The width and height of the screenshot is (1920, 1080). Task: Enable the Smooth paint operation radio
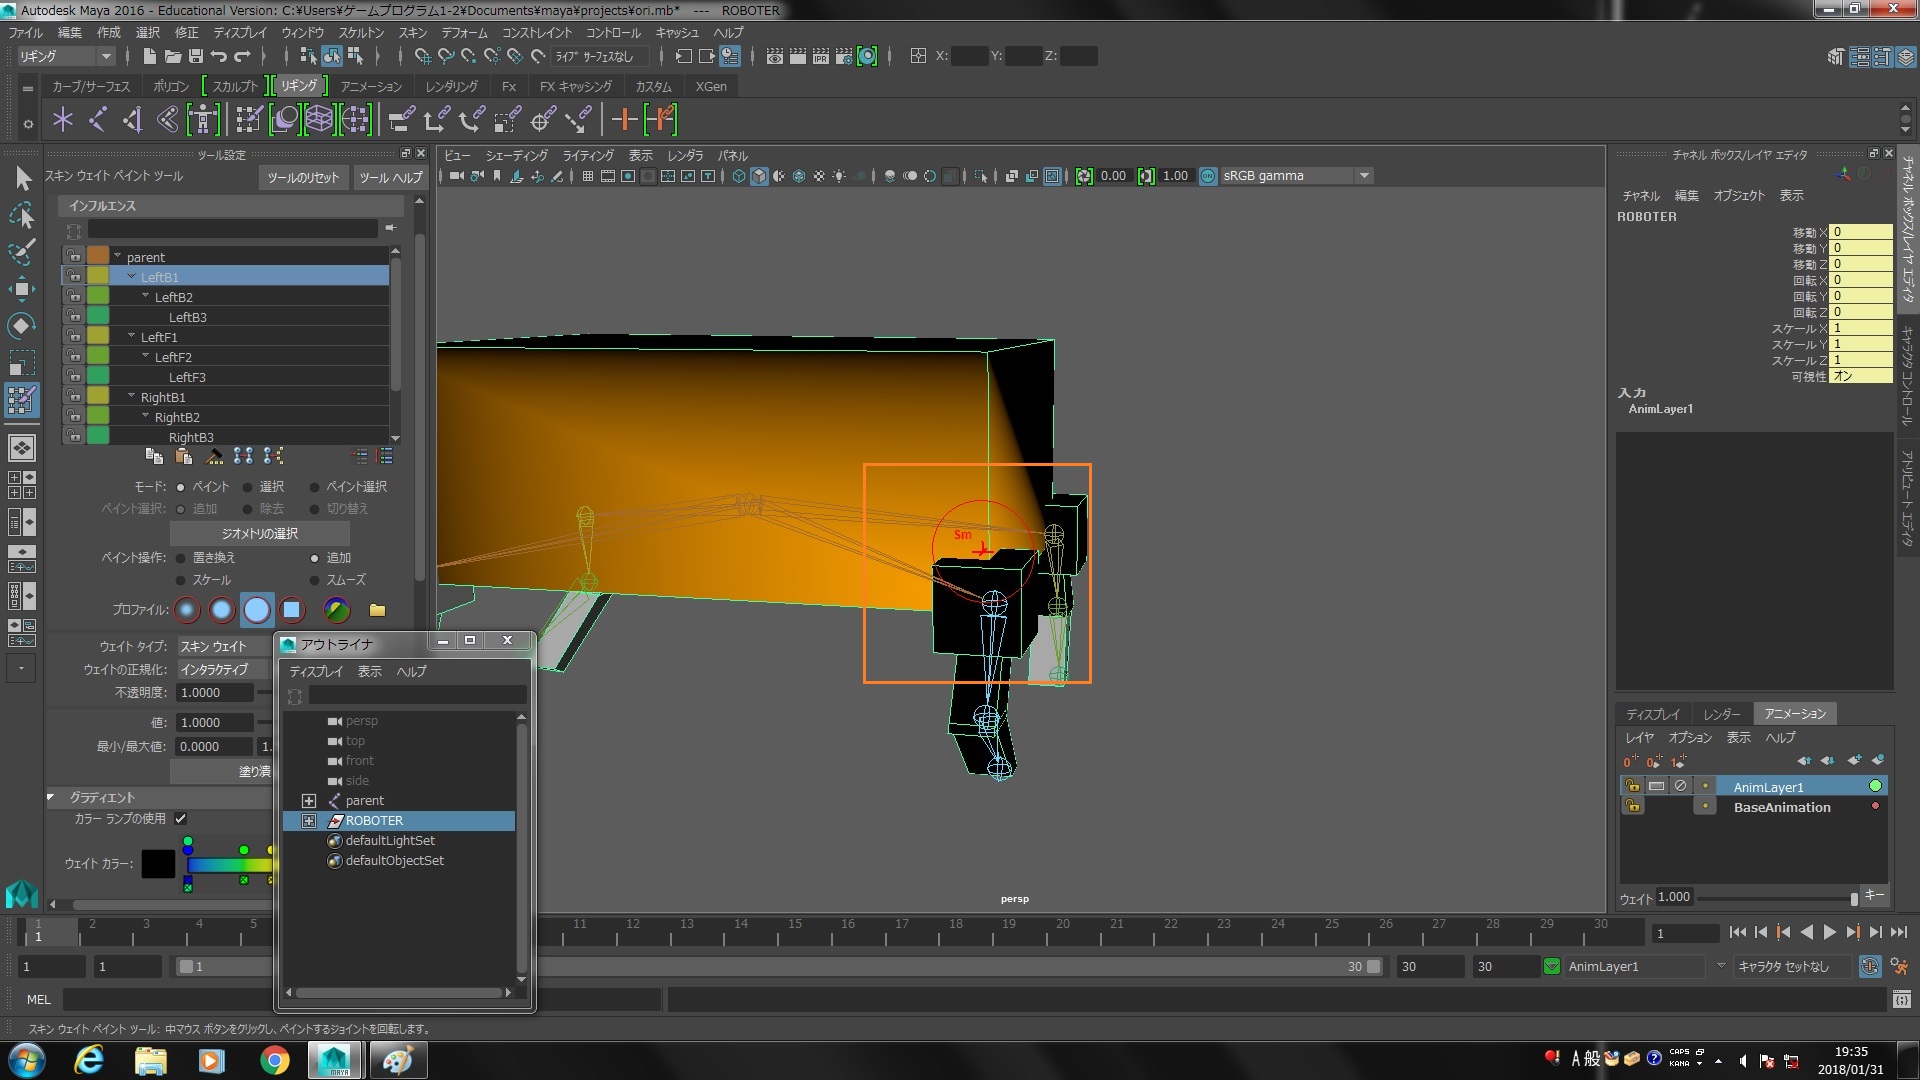coord(315,580)
